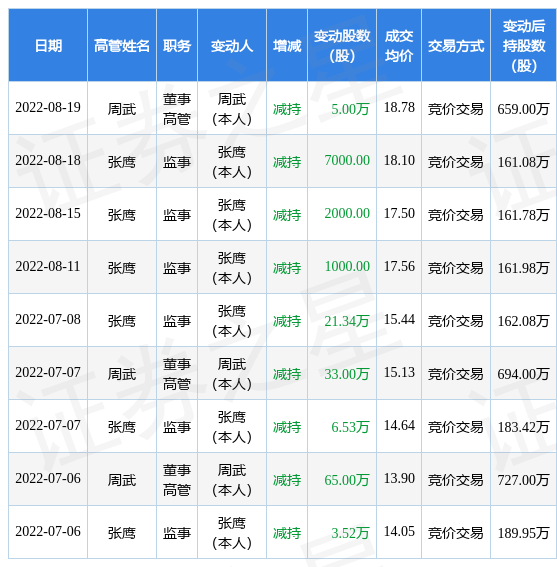Click the 7000.00 shares value
557x567 pixels.
(x=347, y=160)
